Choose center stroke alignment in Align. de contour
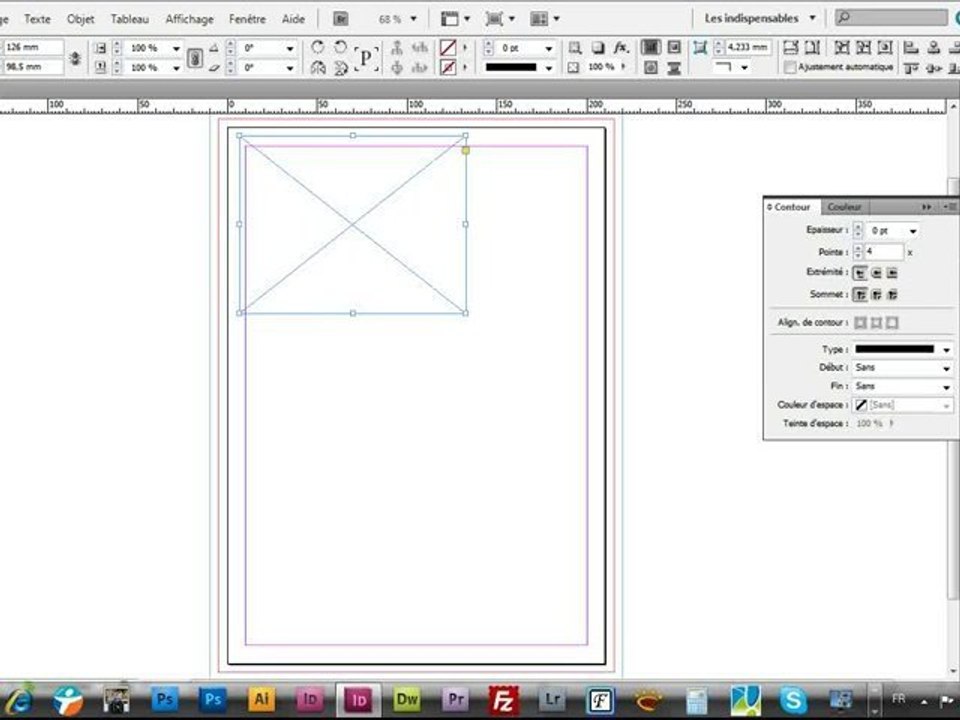Image resolution: width=960 pixels, height=720 pixels. (876, 323)
